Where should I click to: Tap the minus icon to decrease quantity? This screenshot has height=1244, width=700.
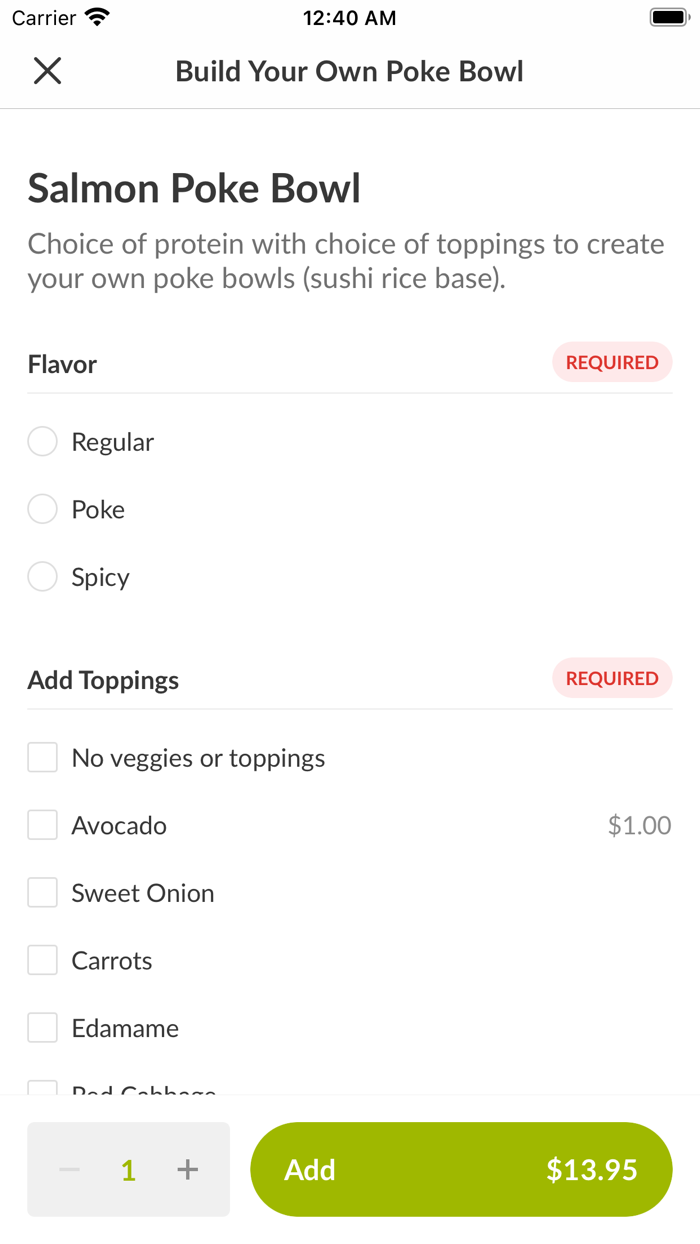tap(68, 1169)
